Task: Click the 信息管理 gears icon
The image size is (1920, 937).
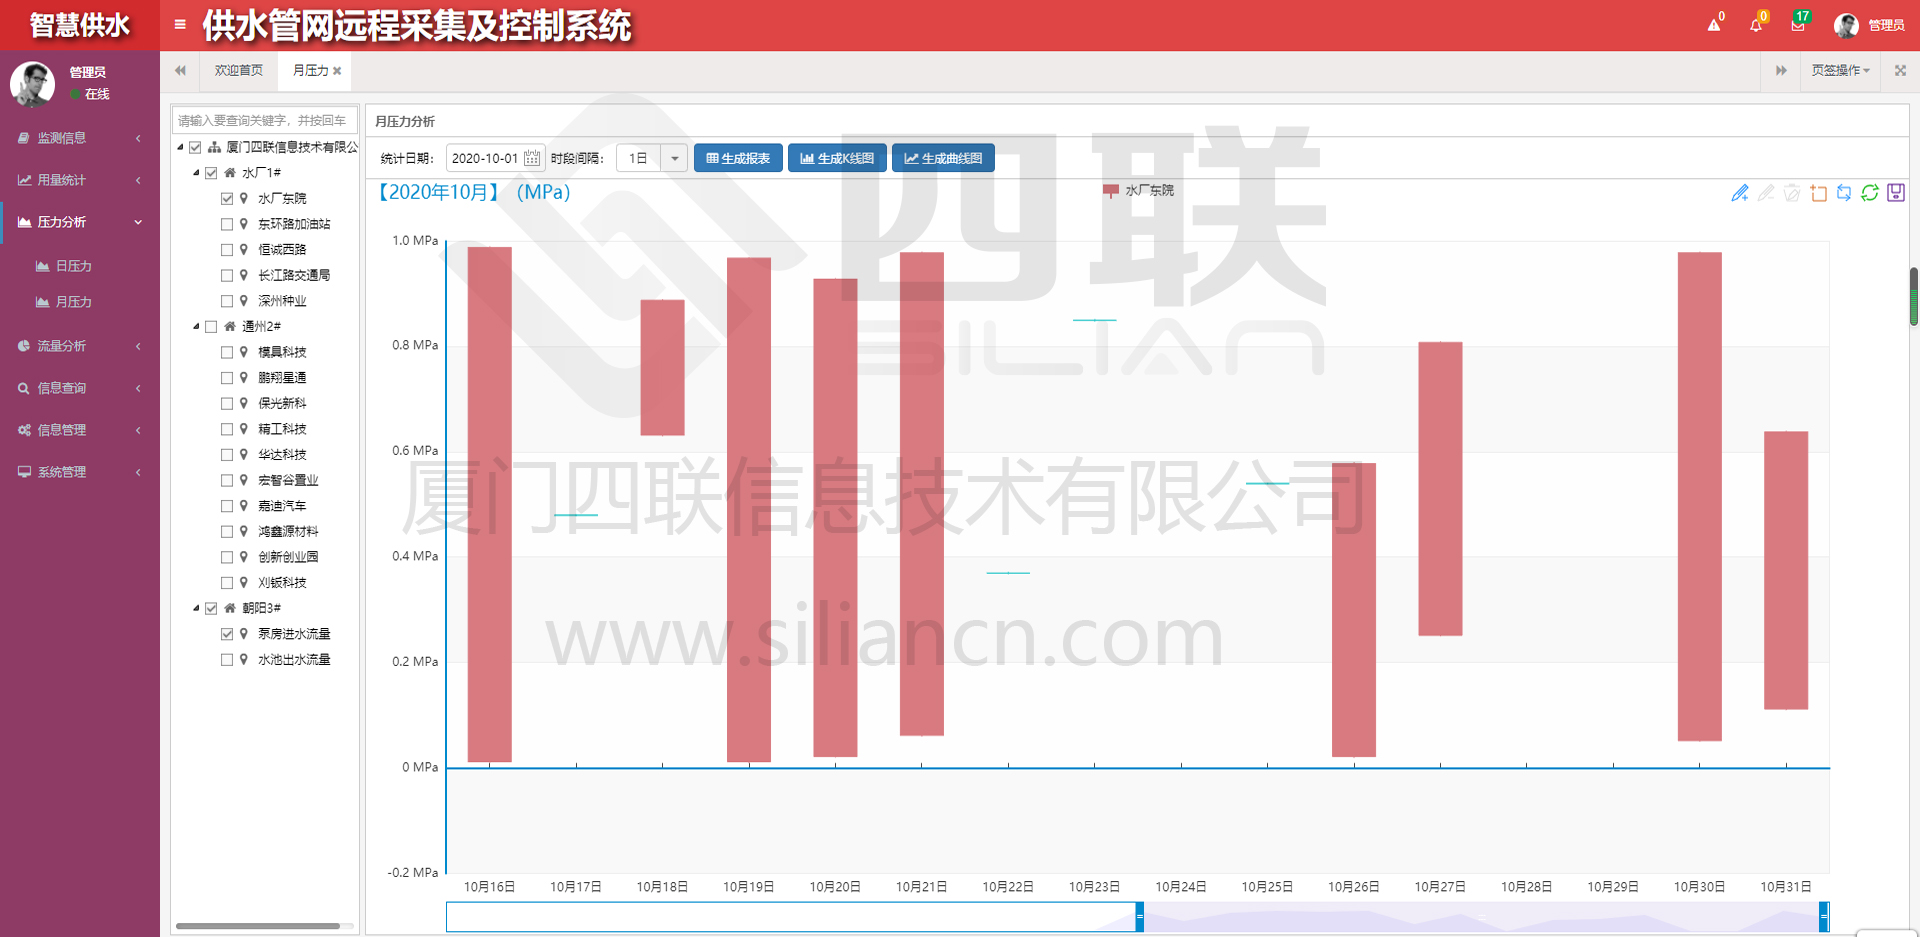Action: (24, 430)
